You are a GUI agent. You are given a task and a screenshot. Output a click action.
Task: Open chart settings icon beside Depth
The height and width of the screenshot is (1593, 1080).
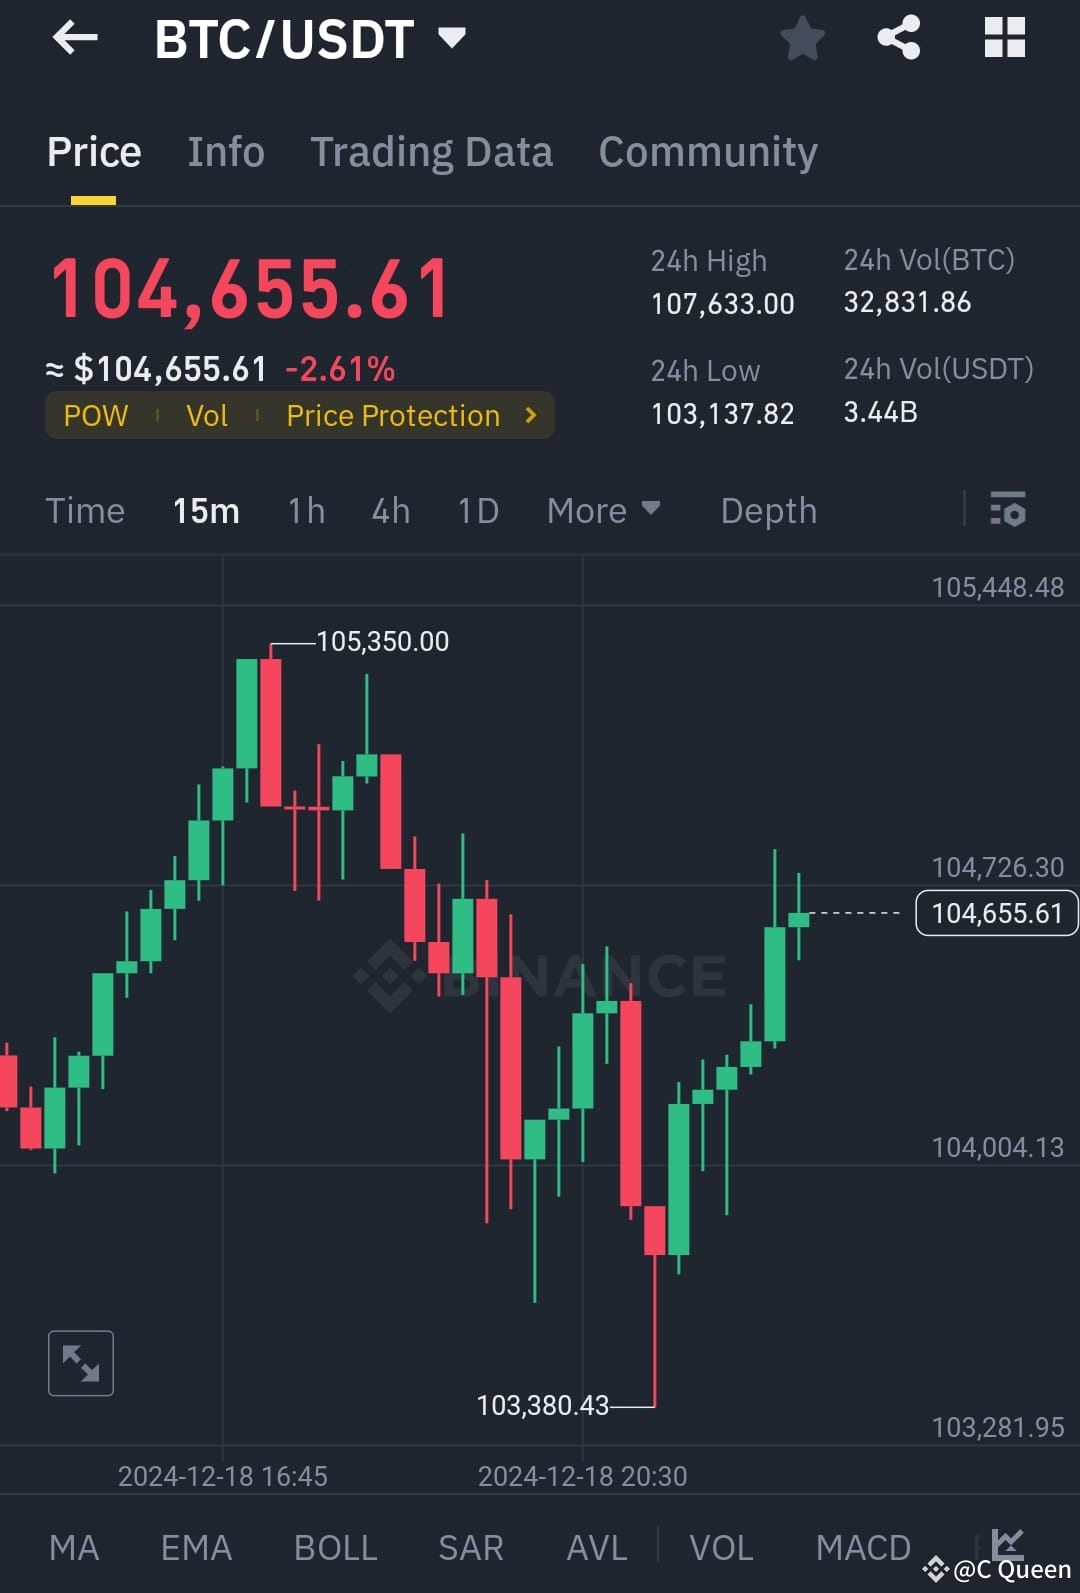(x=1008, y=511)
